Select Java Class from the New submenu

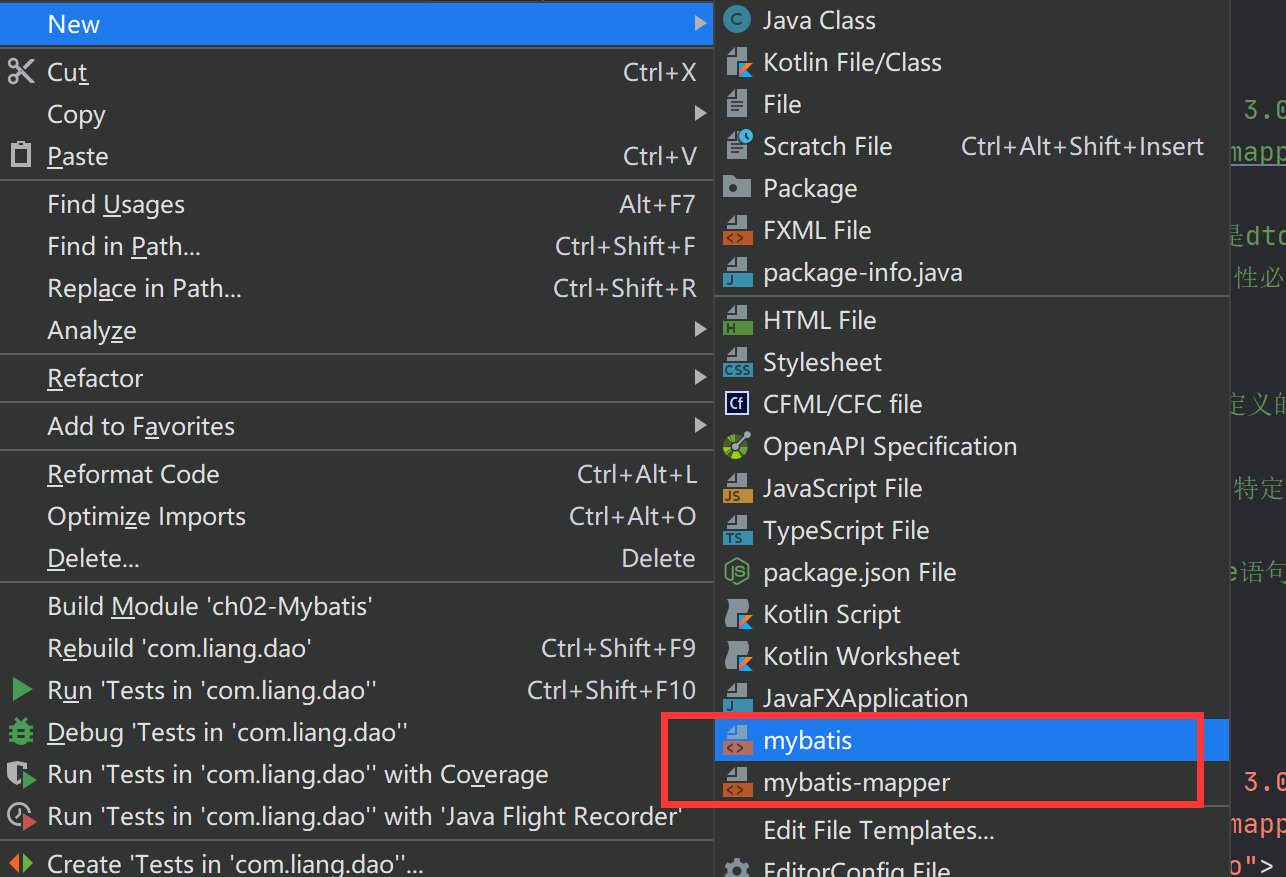click(972, 20)
